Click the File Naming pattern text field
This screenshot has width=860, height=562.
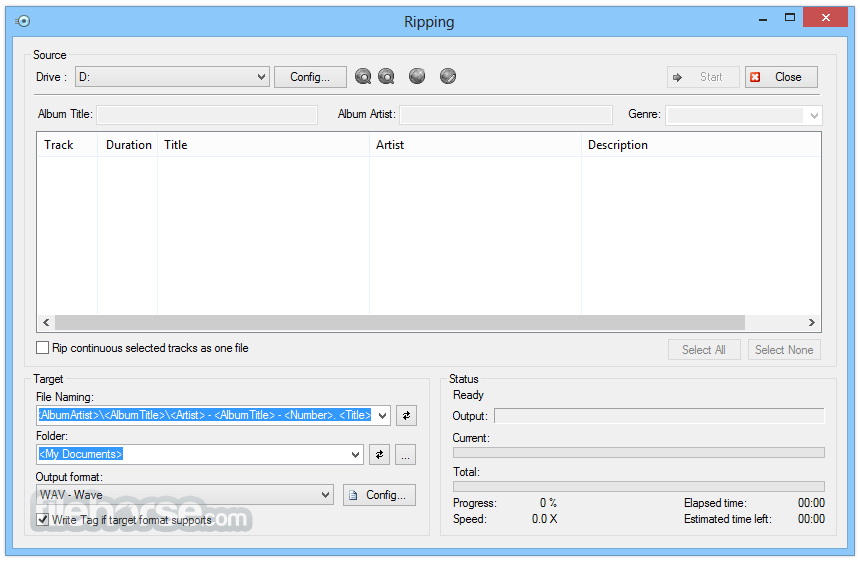click(206, 416)
